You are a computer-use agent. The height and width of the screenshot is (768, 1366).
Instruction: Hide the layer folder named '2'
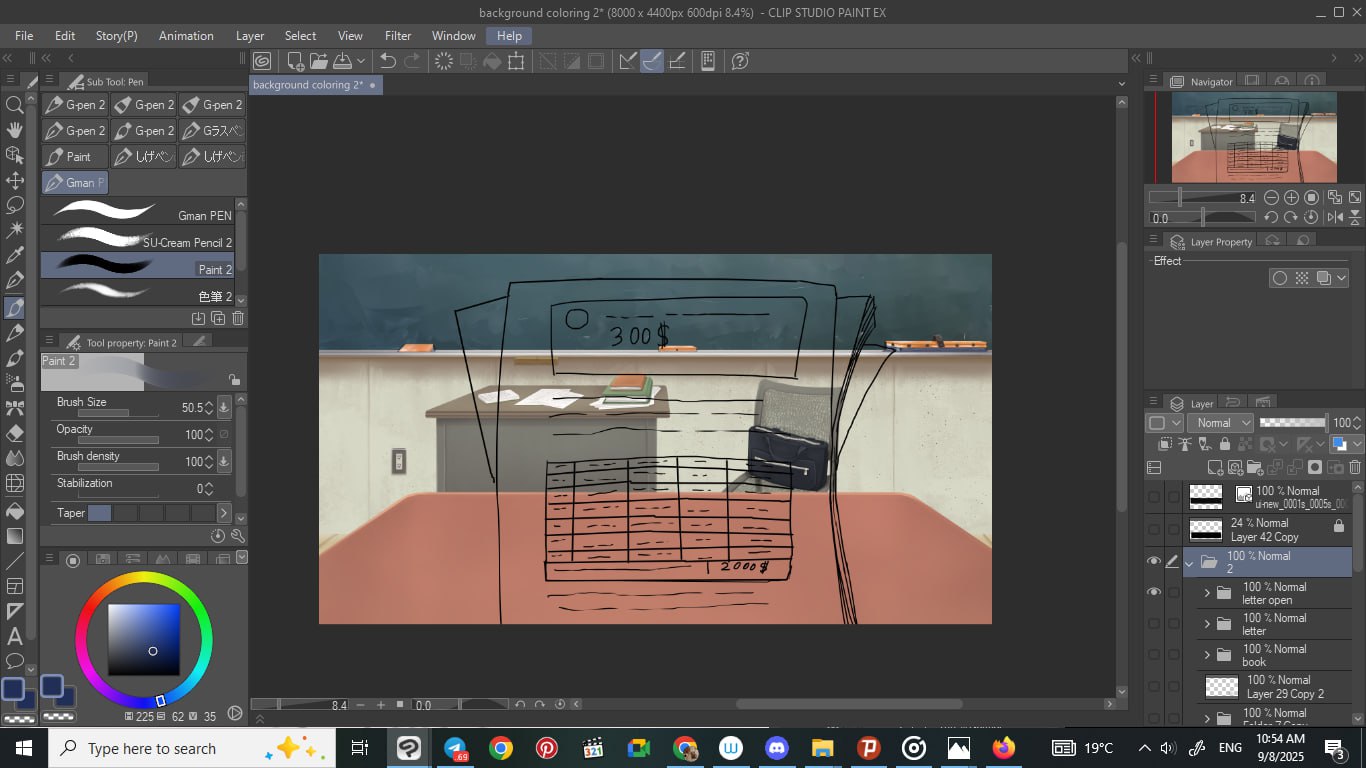1154,562
